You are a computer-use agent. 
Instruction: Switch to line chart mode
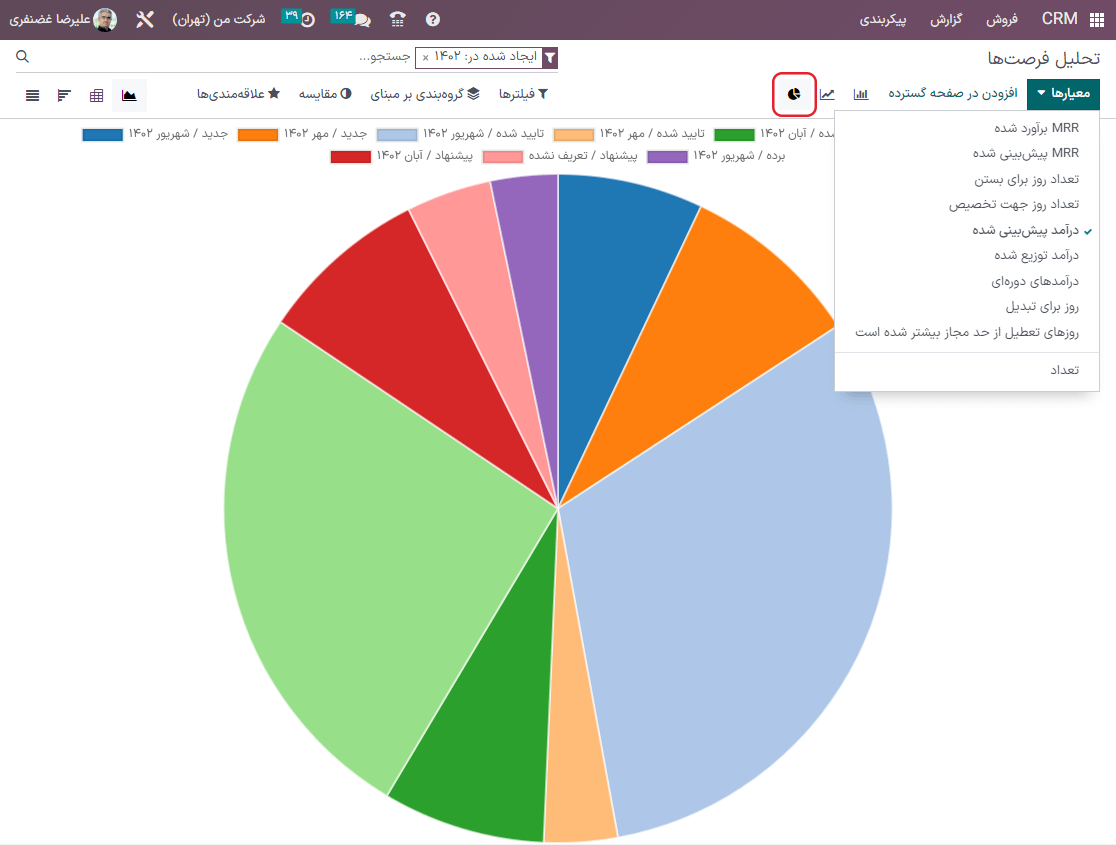(828, 94)
